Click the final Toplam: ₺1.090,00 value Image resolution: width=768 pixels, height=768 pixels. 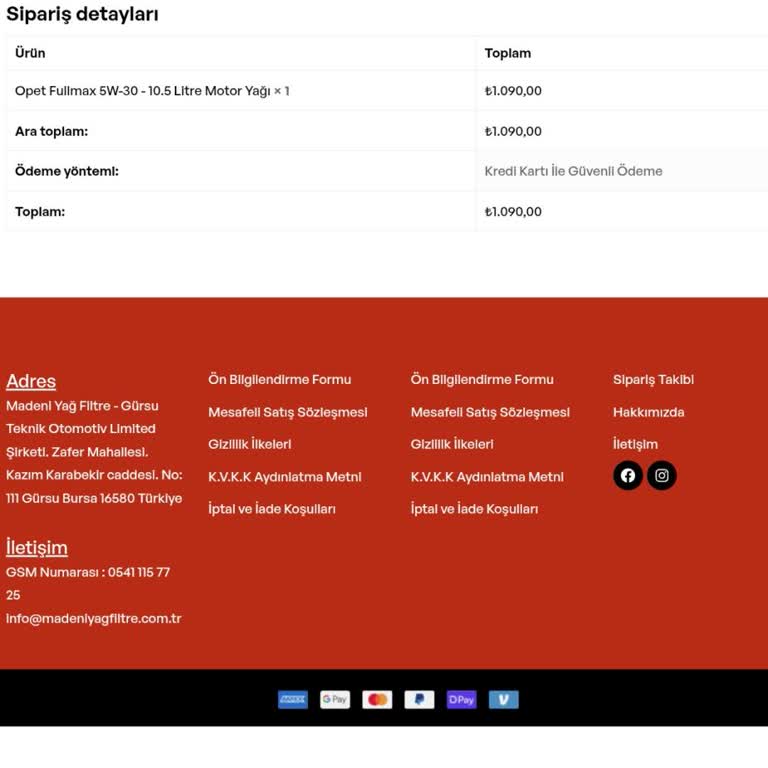(513, 212)
